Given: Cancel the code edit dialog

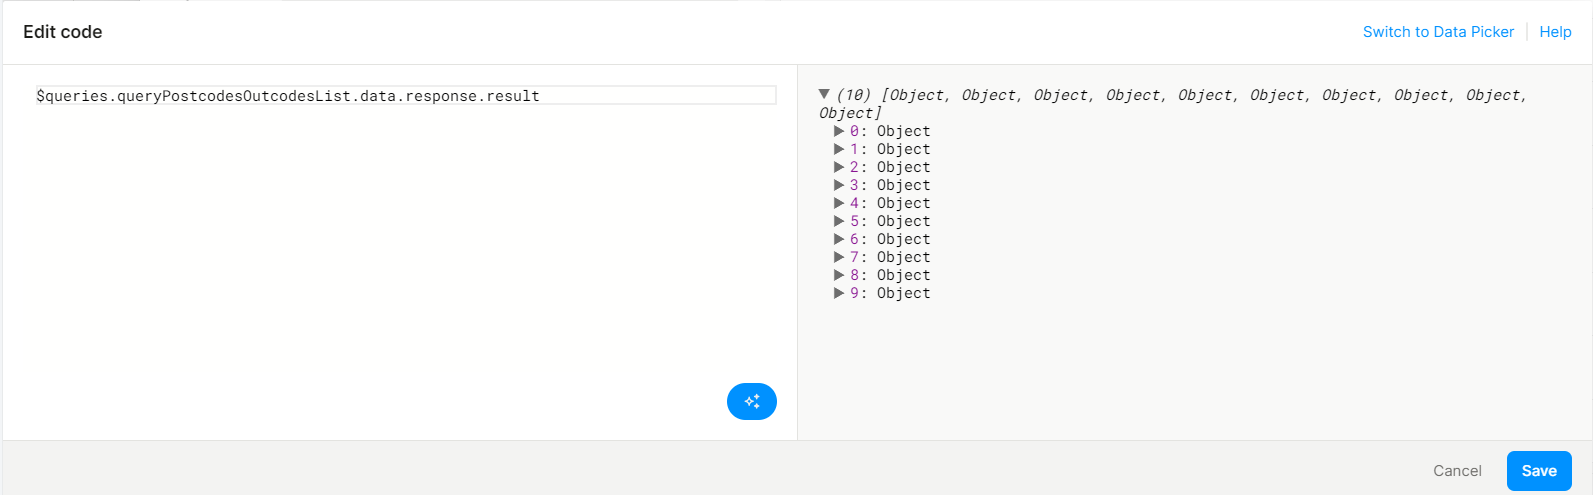Looking at the screenshot, I should [1457, 471].
